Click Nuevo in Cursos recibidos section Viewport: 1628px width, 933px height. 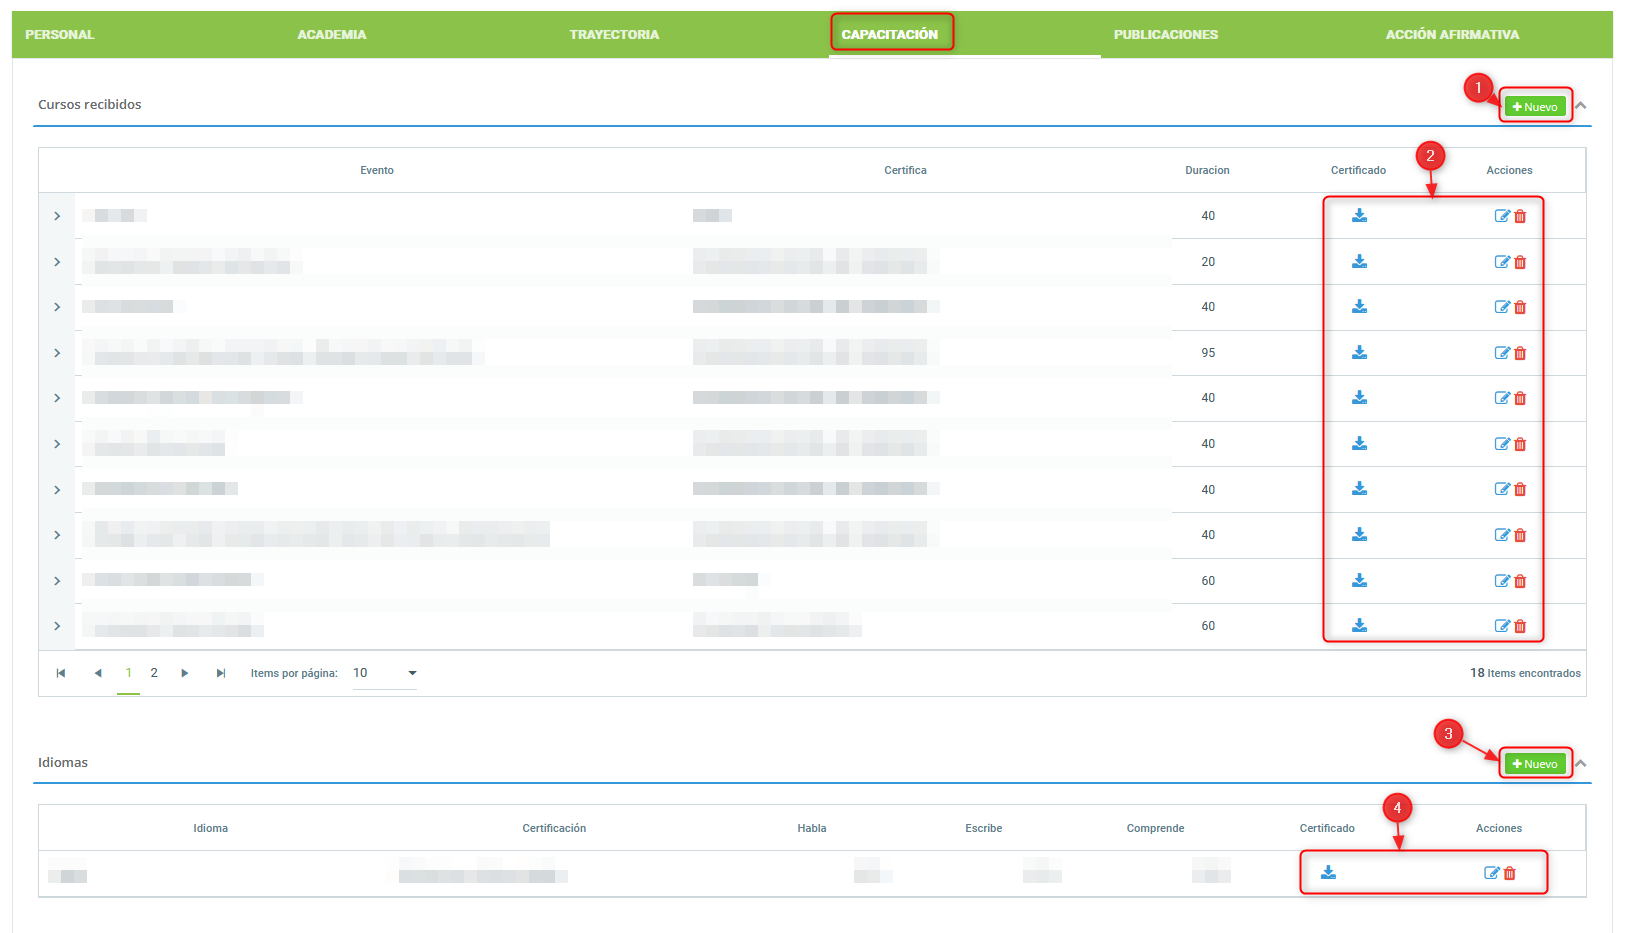[1535, 107]
